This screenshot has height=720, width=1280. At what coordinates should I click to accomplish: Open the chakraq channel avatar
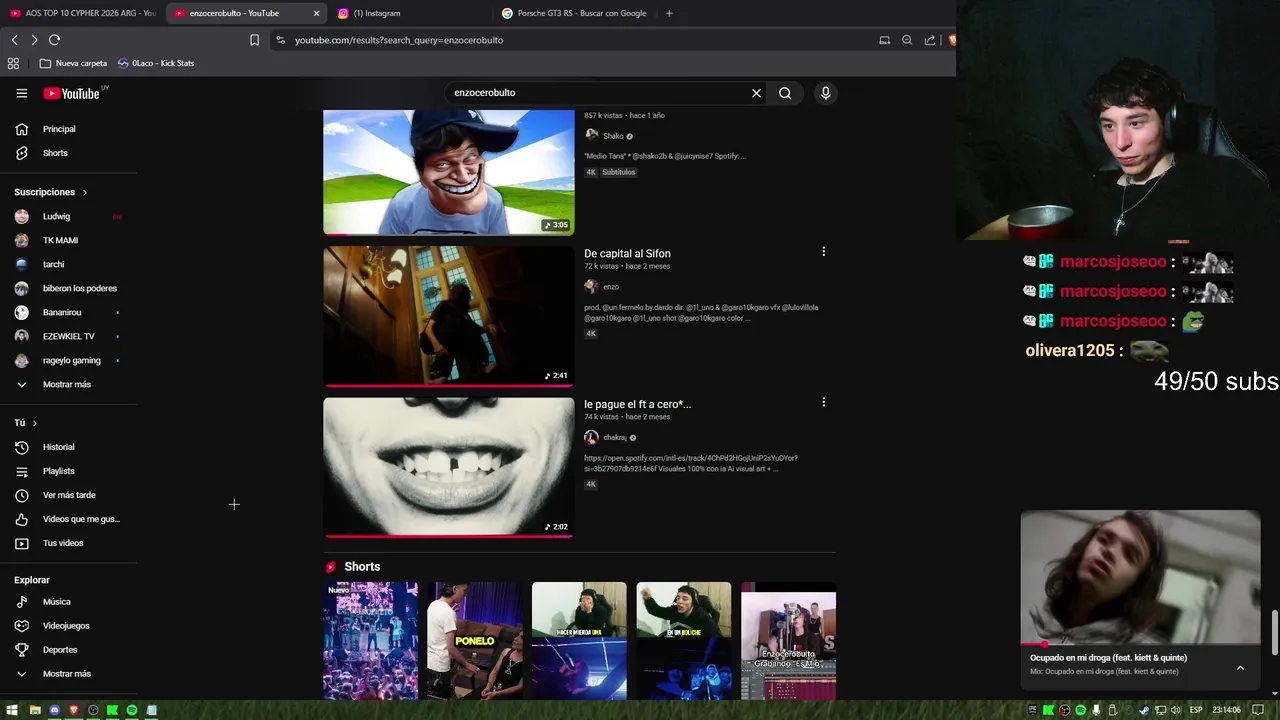pyautogui.click(x=591, y=437)
